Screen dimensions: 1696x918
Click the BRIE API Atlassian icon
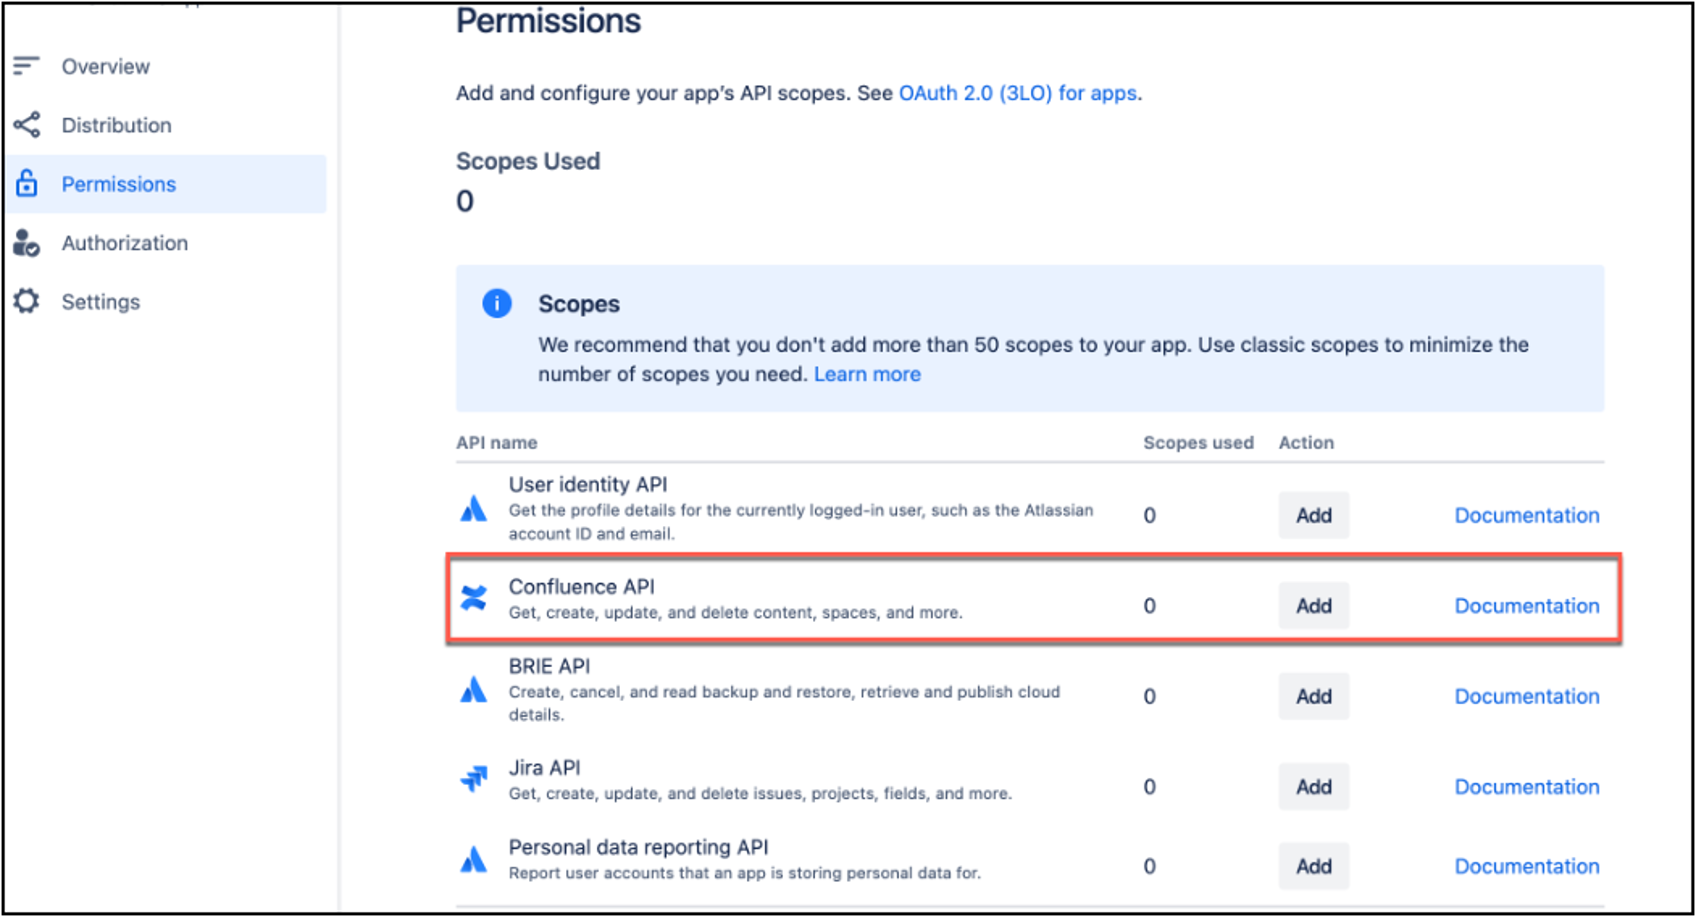(474, 689)
